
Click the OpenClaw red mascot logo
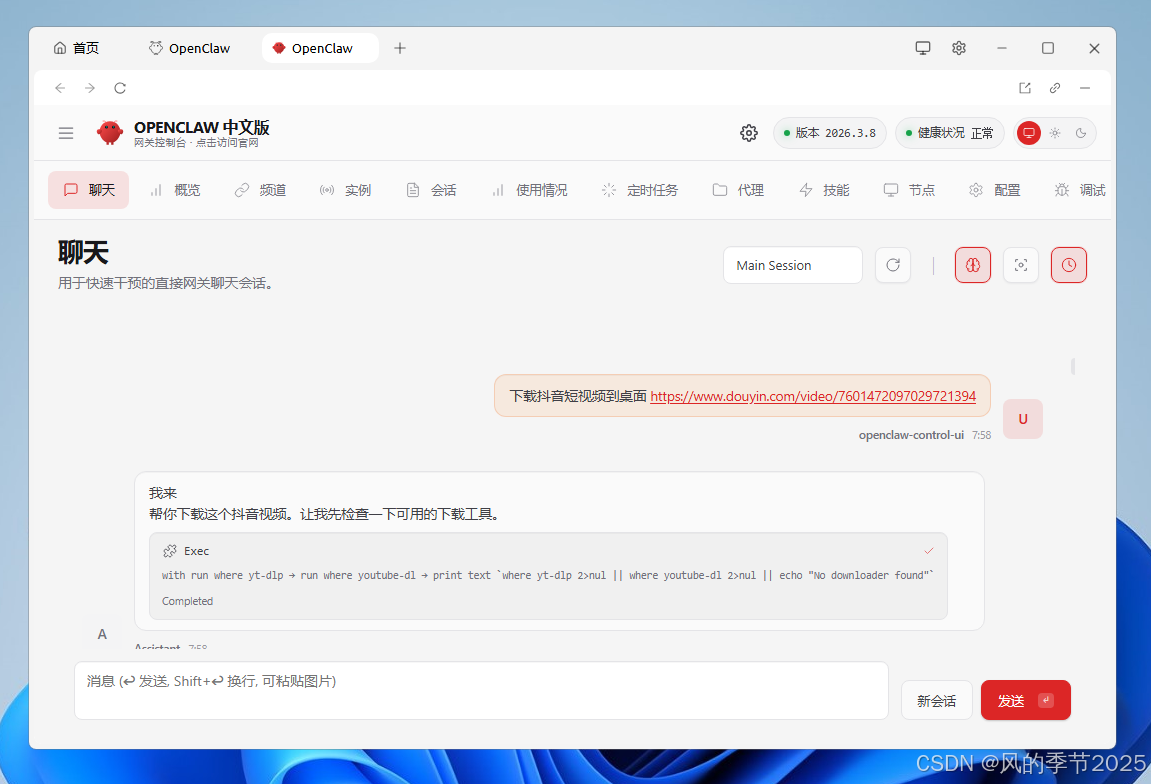[x=109, y=133]
